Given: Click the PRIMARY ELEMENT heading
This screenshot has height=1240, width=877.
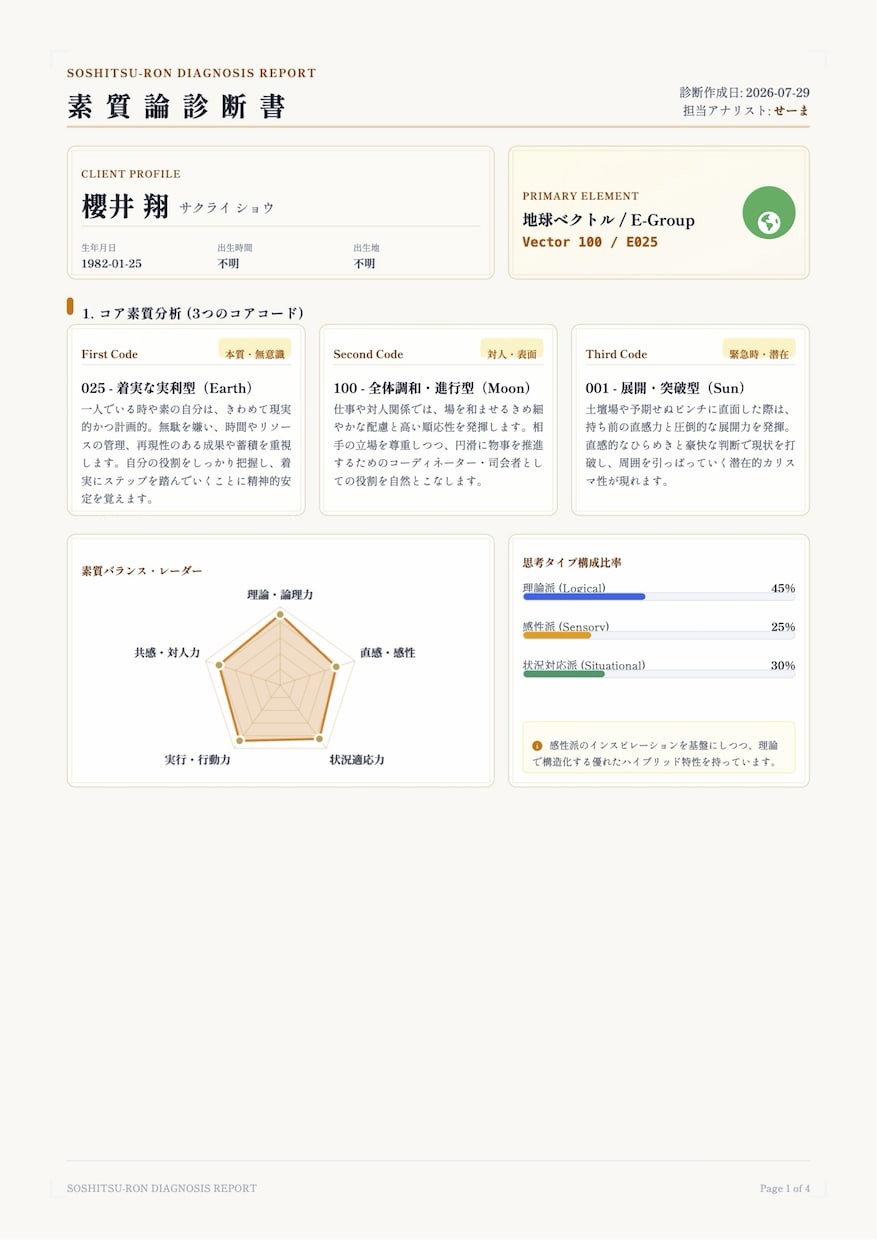Looking at the screenshot, I should coord(580,196).
